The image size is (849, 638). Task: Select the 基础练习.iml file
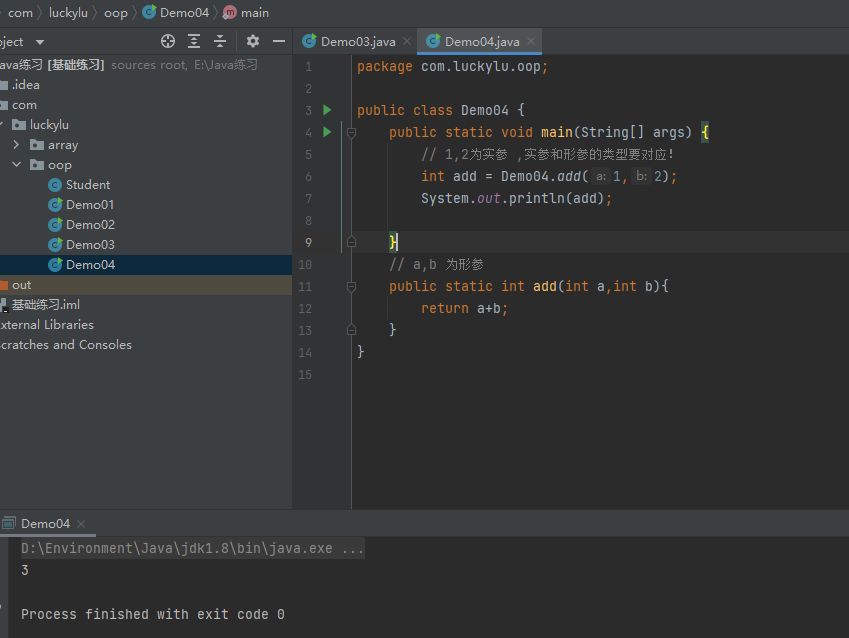(45, 305)
